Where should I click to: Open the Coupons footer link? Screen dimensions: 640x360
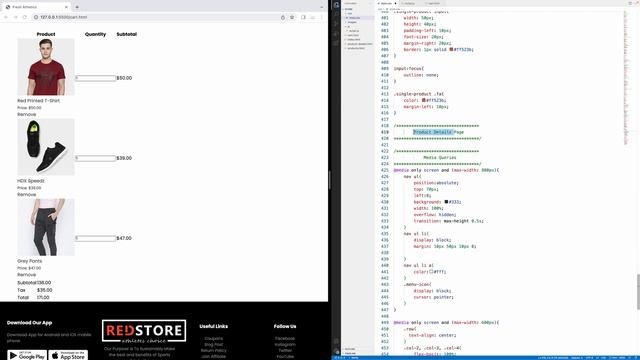pyautogui.click(x=213, y=338)
